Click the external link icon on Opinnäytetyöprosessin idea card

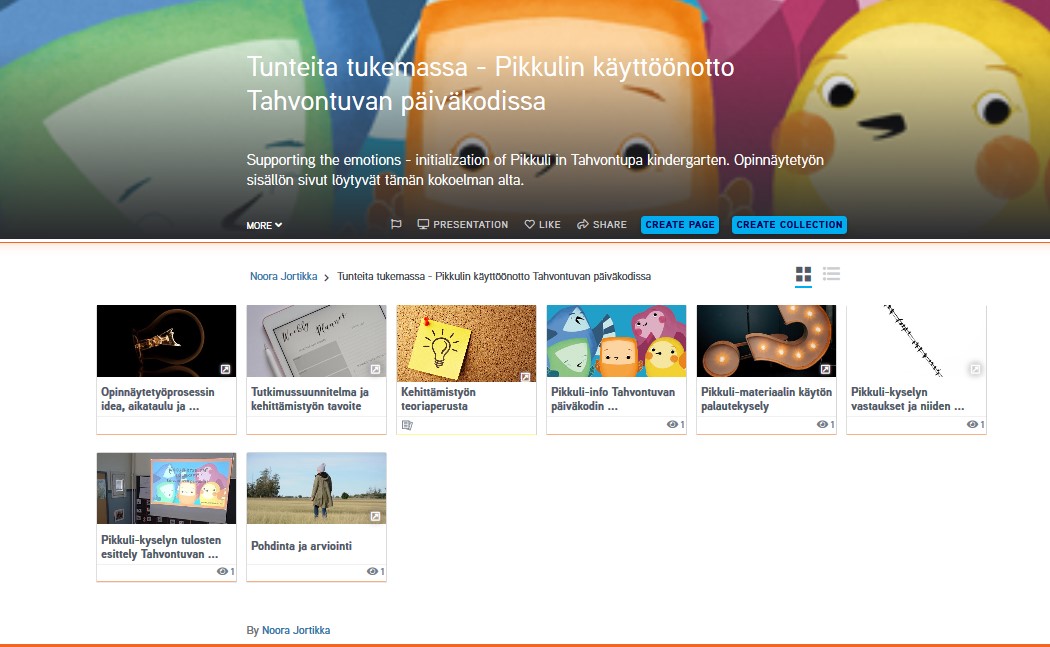[x=226, y=369]
